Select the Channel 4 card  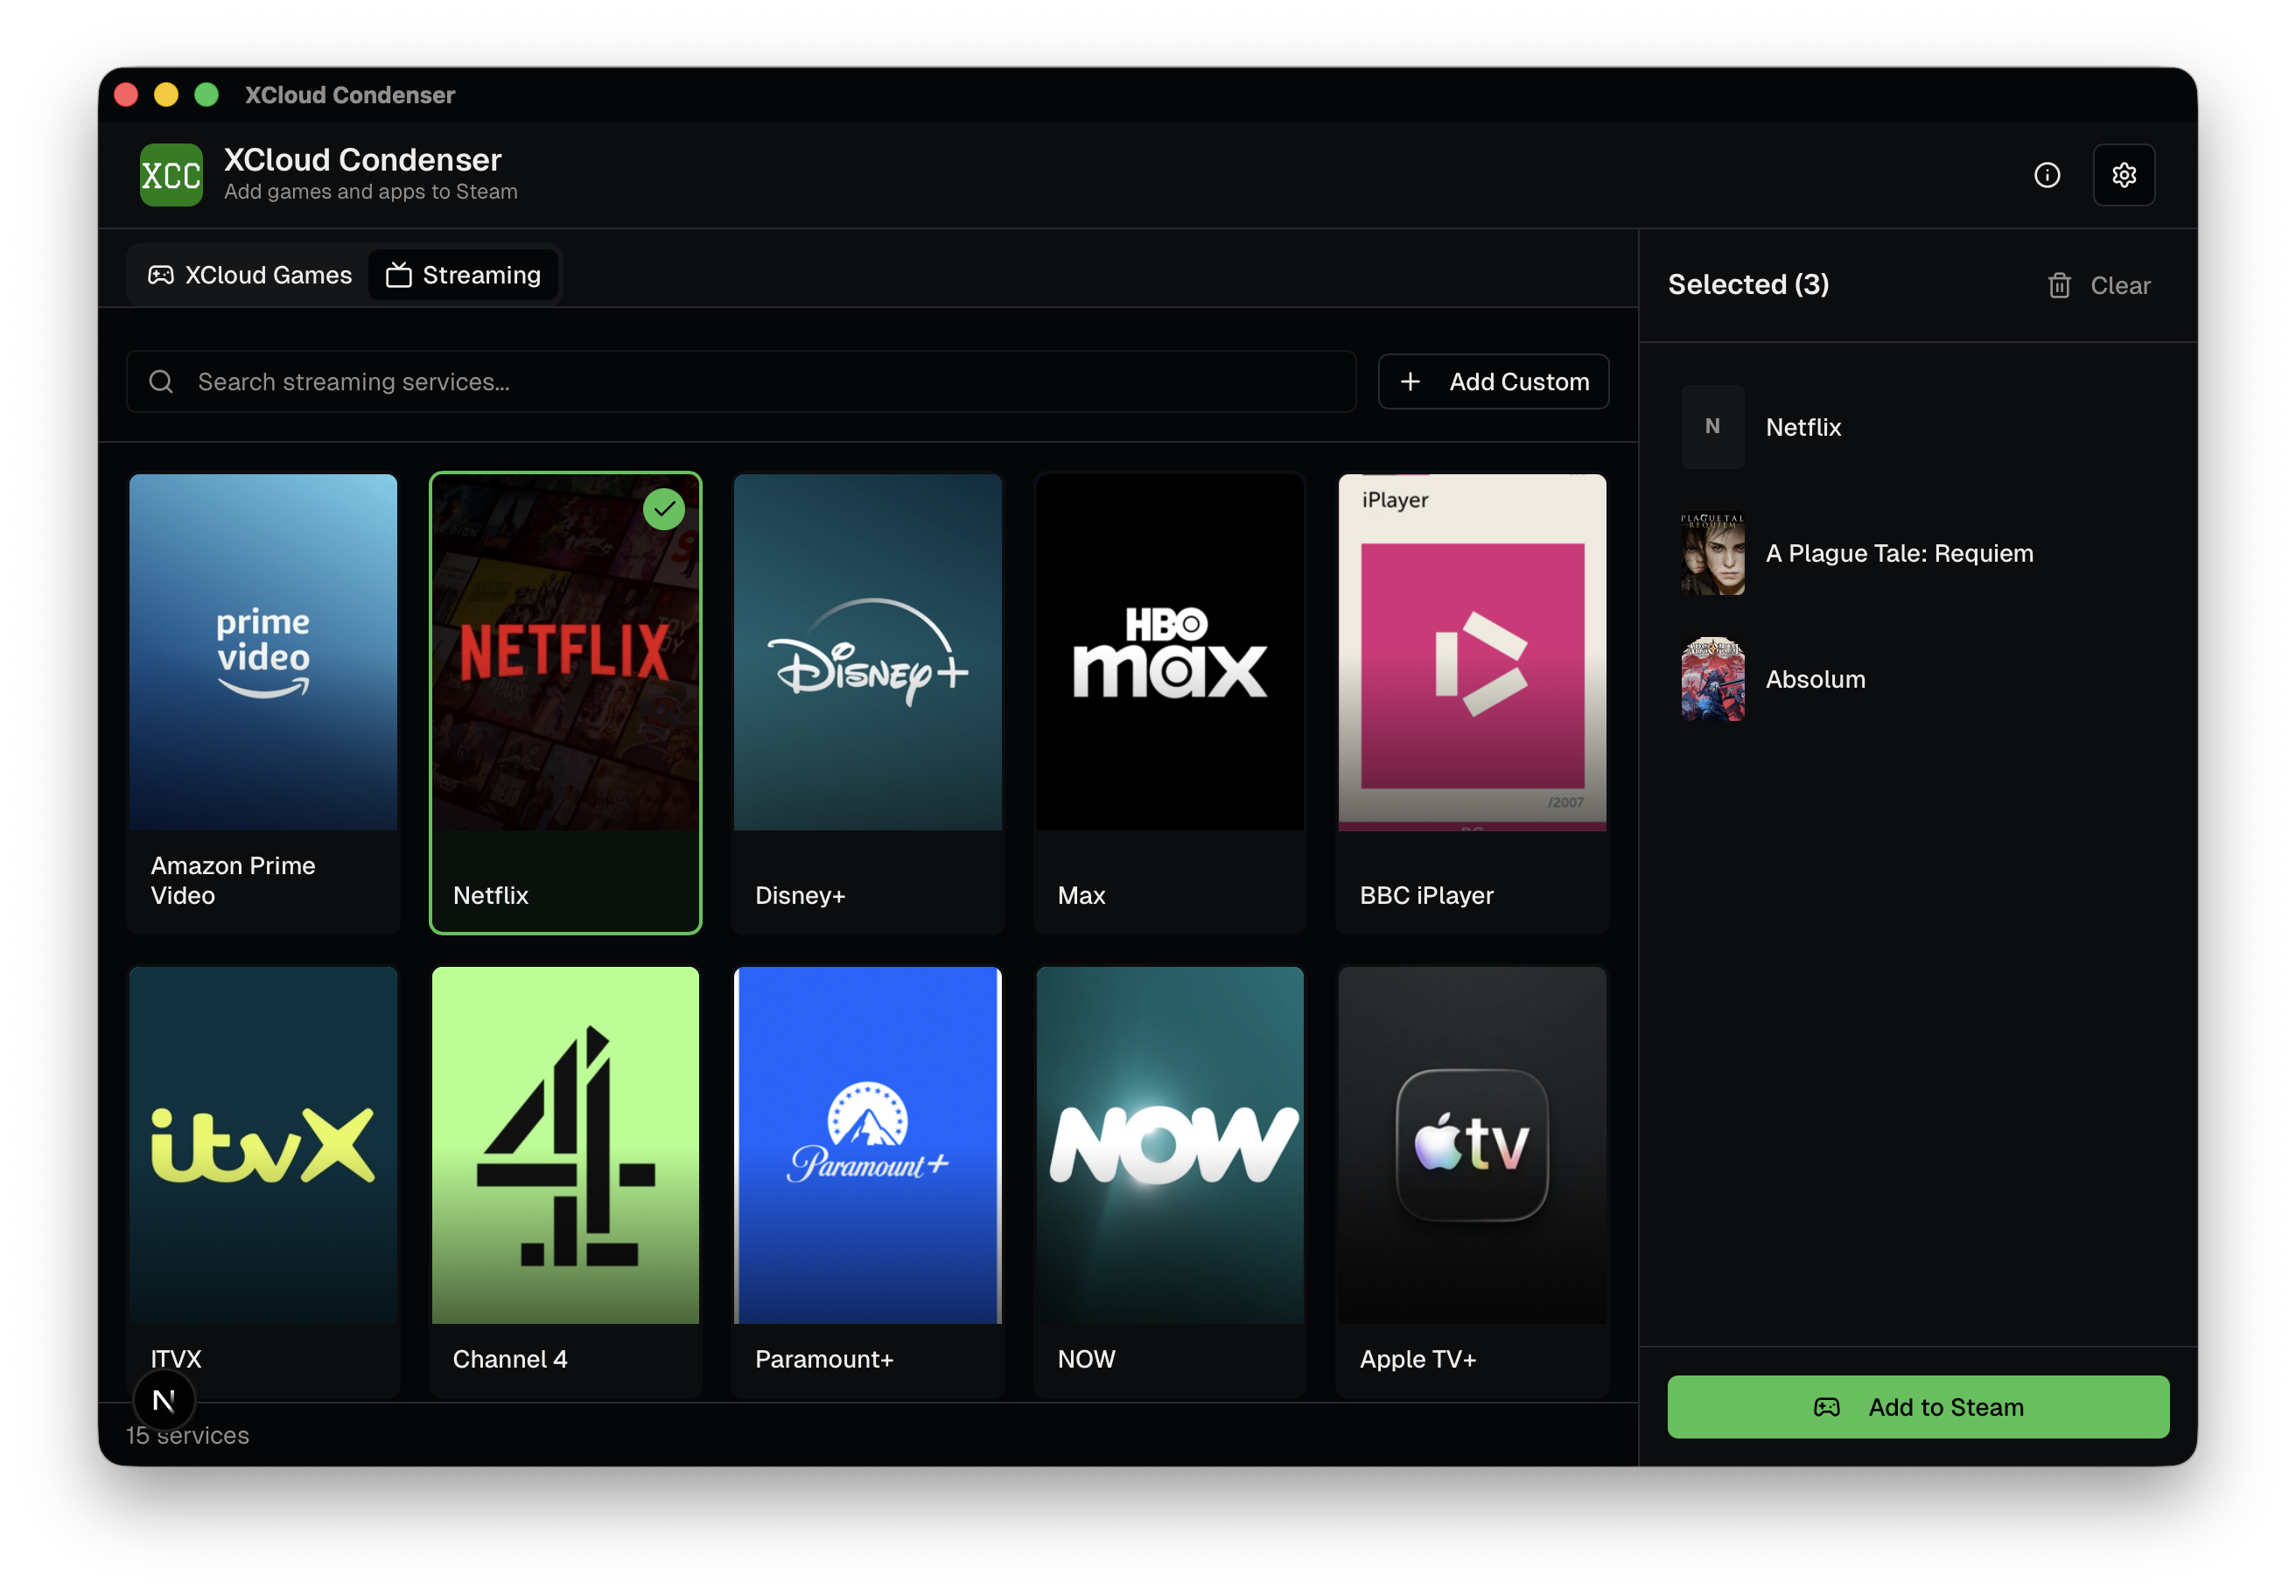565,1181
